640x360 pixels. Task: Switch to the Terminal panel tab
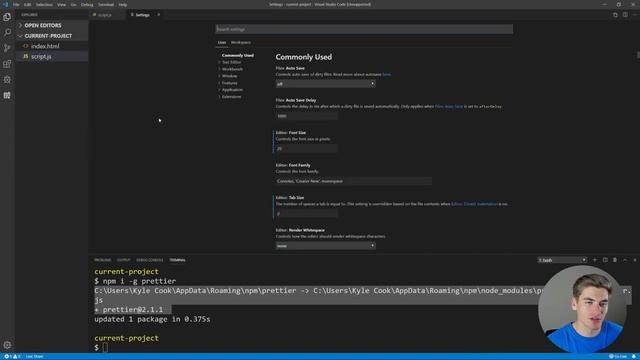tap(177, 260)
